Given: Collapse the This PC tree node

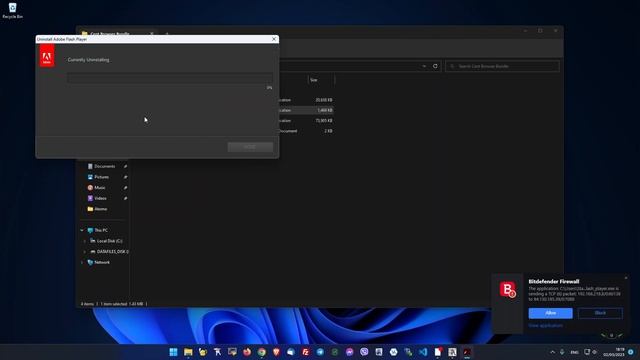Looking at the screenshot, I should click(82, 230).
